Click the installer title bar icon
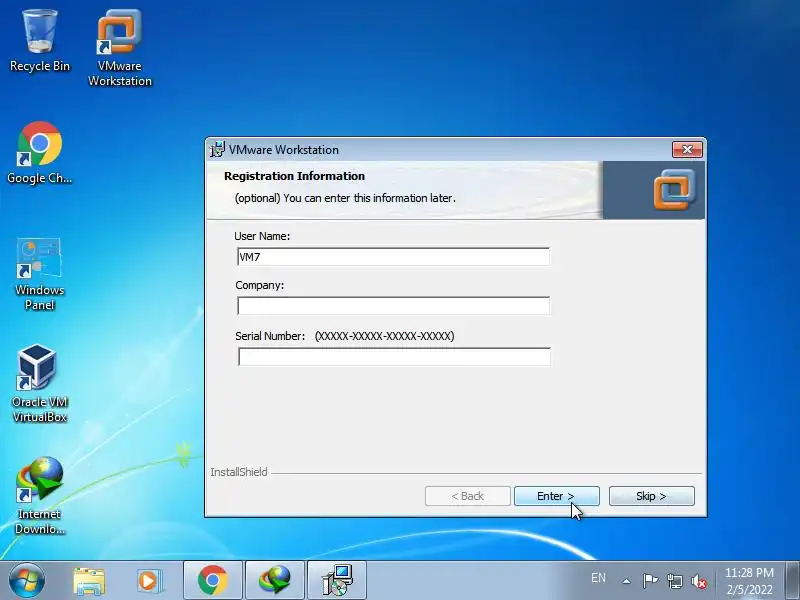800x600 pixels. [217, 149]
